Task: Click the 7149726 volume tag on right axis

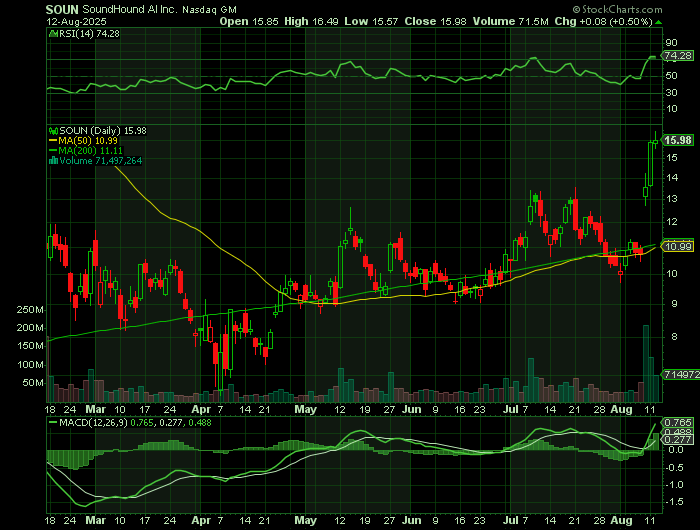Action: (x=681, y=375)
